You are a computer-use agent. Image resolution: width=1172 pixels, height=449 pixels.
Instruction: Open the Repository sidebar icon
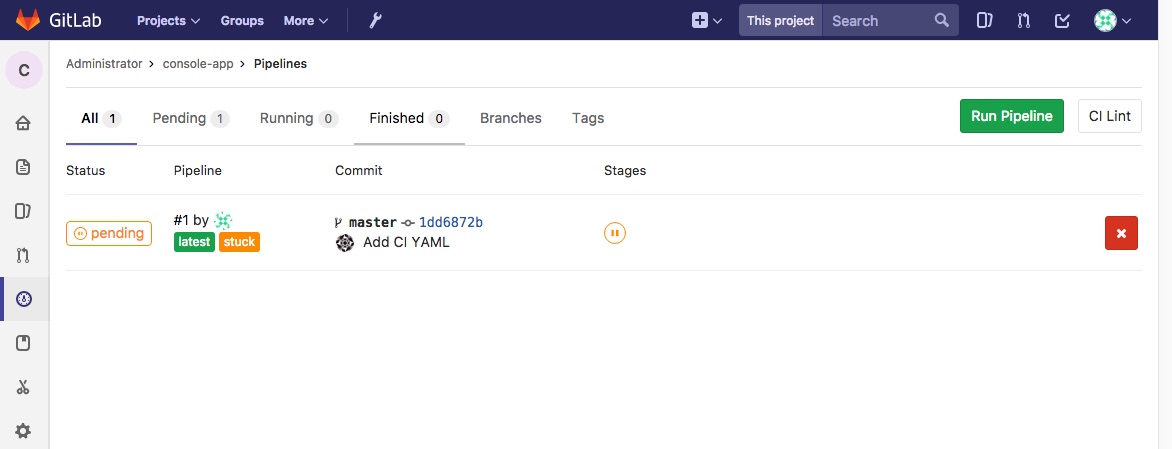[23, 167]
